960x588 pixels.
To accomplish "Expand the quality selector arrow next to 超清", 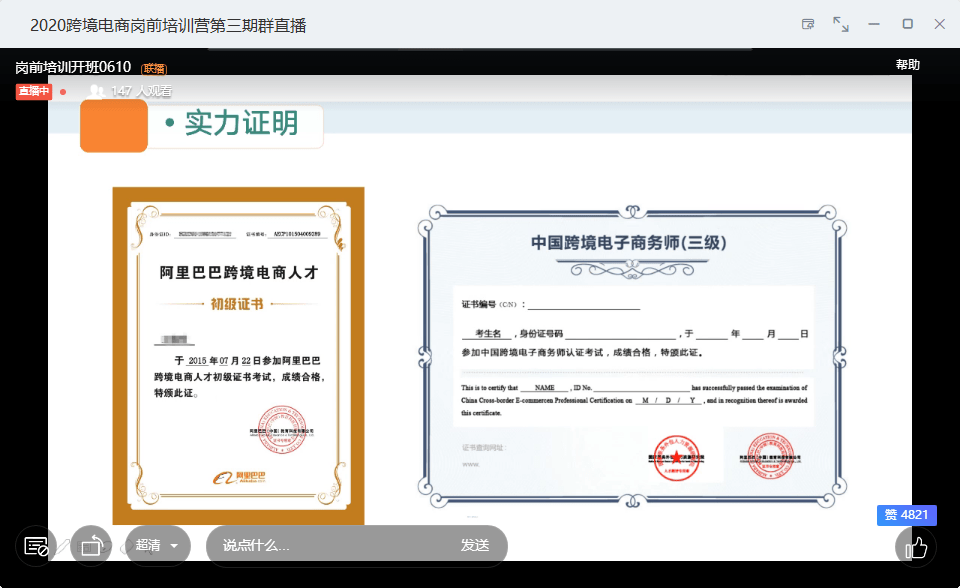I will 175,545.
